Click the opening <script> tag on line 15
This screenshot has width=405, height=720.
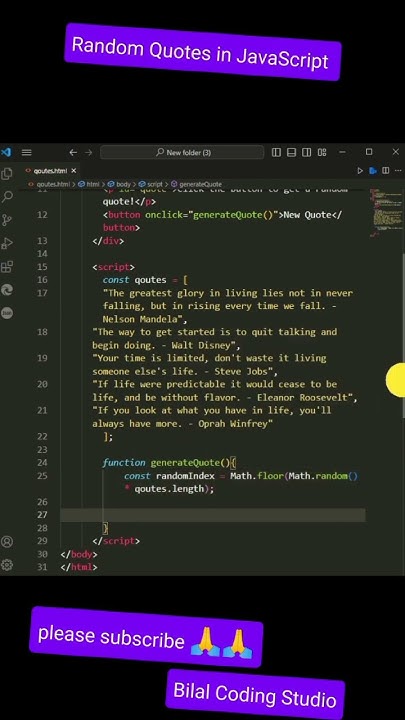click(113, 267)
